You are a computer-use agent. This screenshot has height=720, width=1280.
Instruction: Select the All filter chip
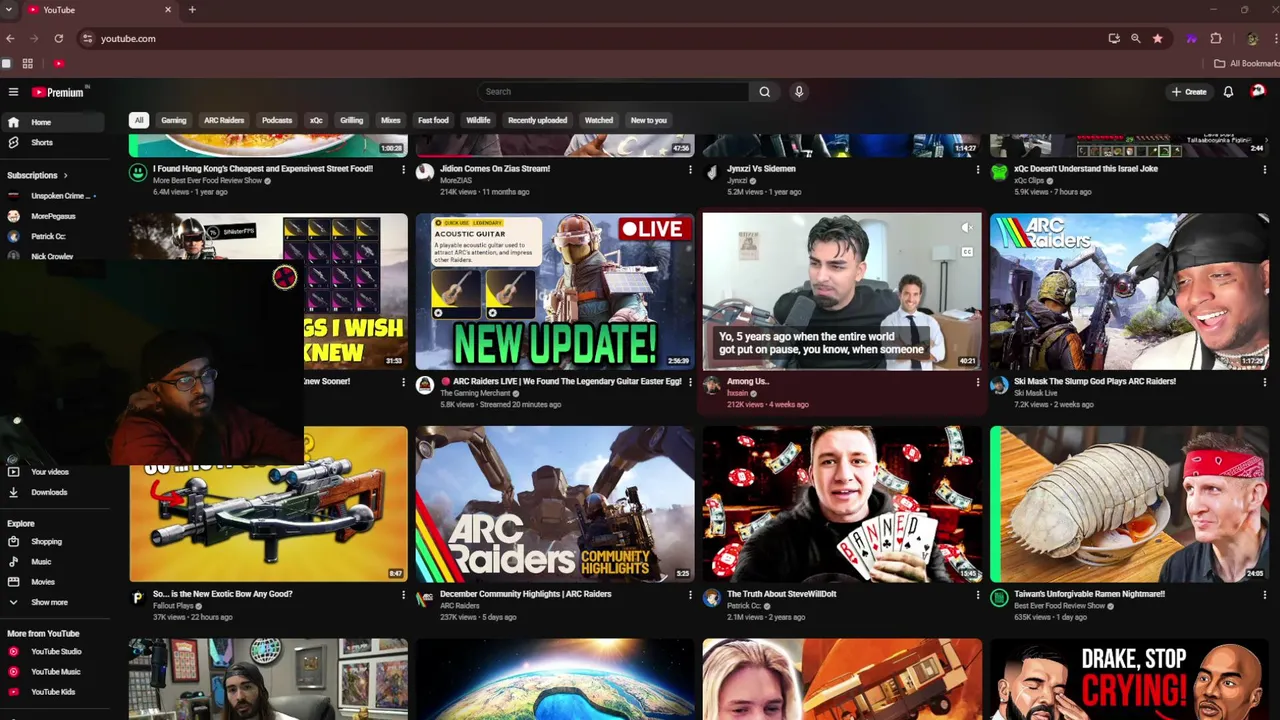pyautogui.click(x=139, y=120)
